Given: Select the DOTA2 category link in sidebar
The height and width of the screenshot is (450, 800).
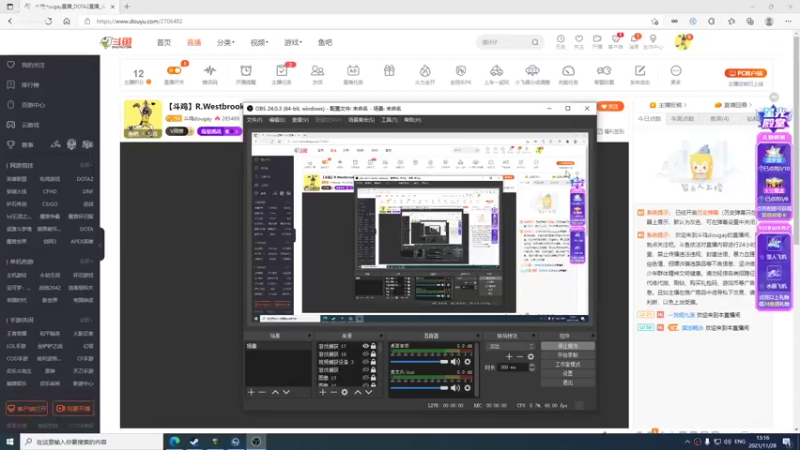Looking at the screenshot, I should [85, 179].
